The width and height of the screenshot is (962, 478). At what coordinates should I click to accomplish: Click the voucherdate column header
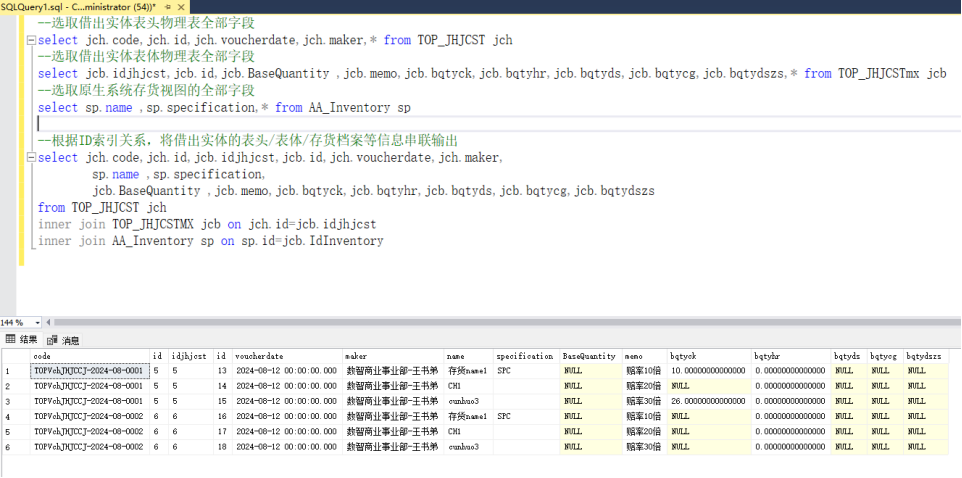coord(287,356)
